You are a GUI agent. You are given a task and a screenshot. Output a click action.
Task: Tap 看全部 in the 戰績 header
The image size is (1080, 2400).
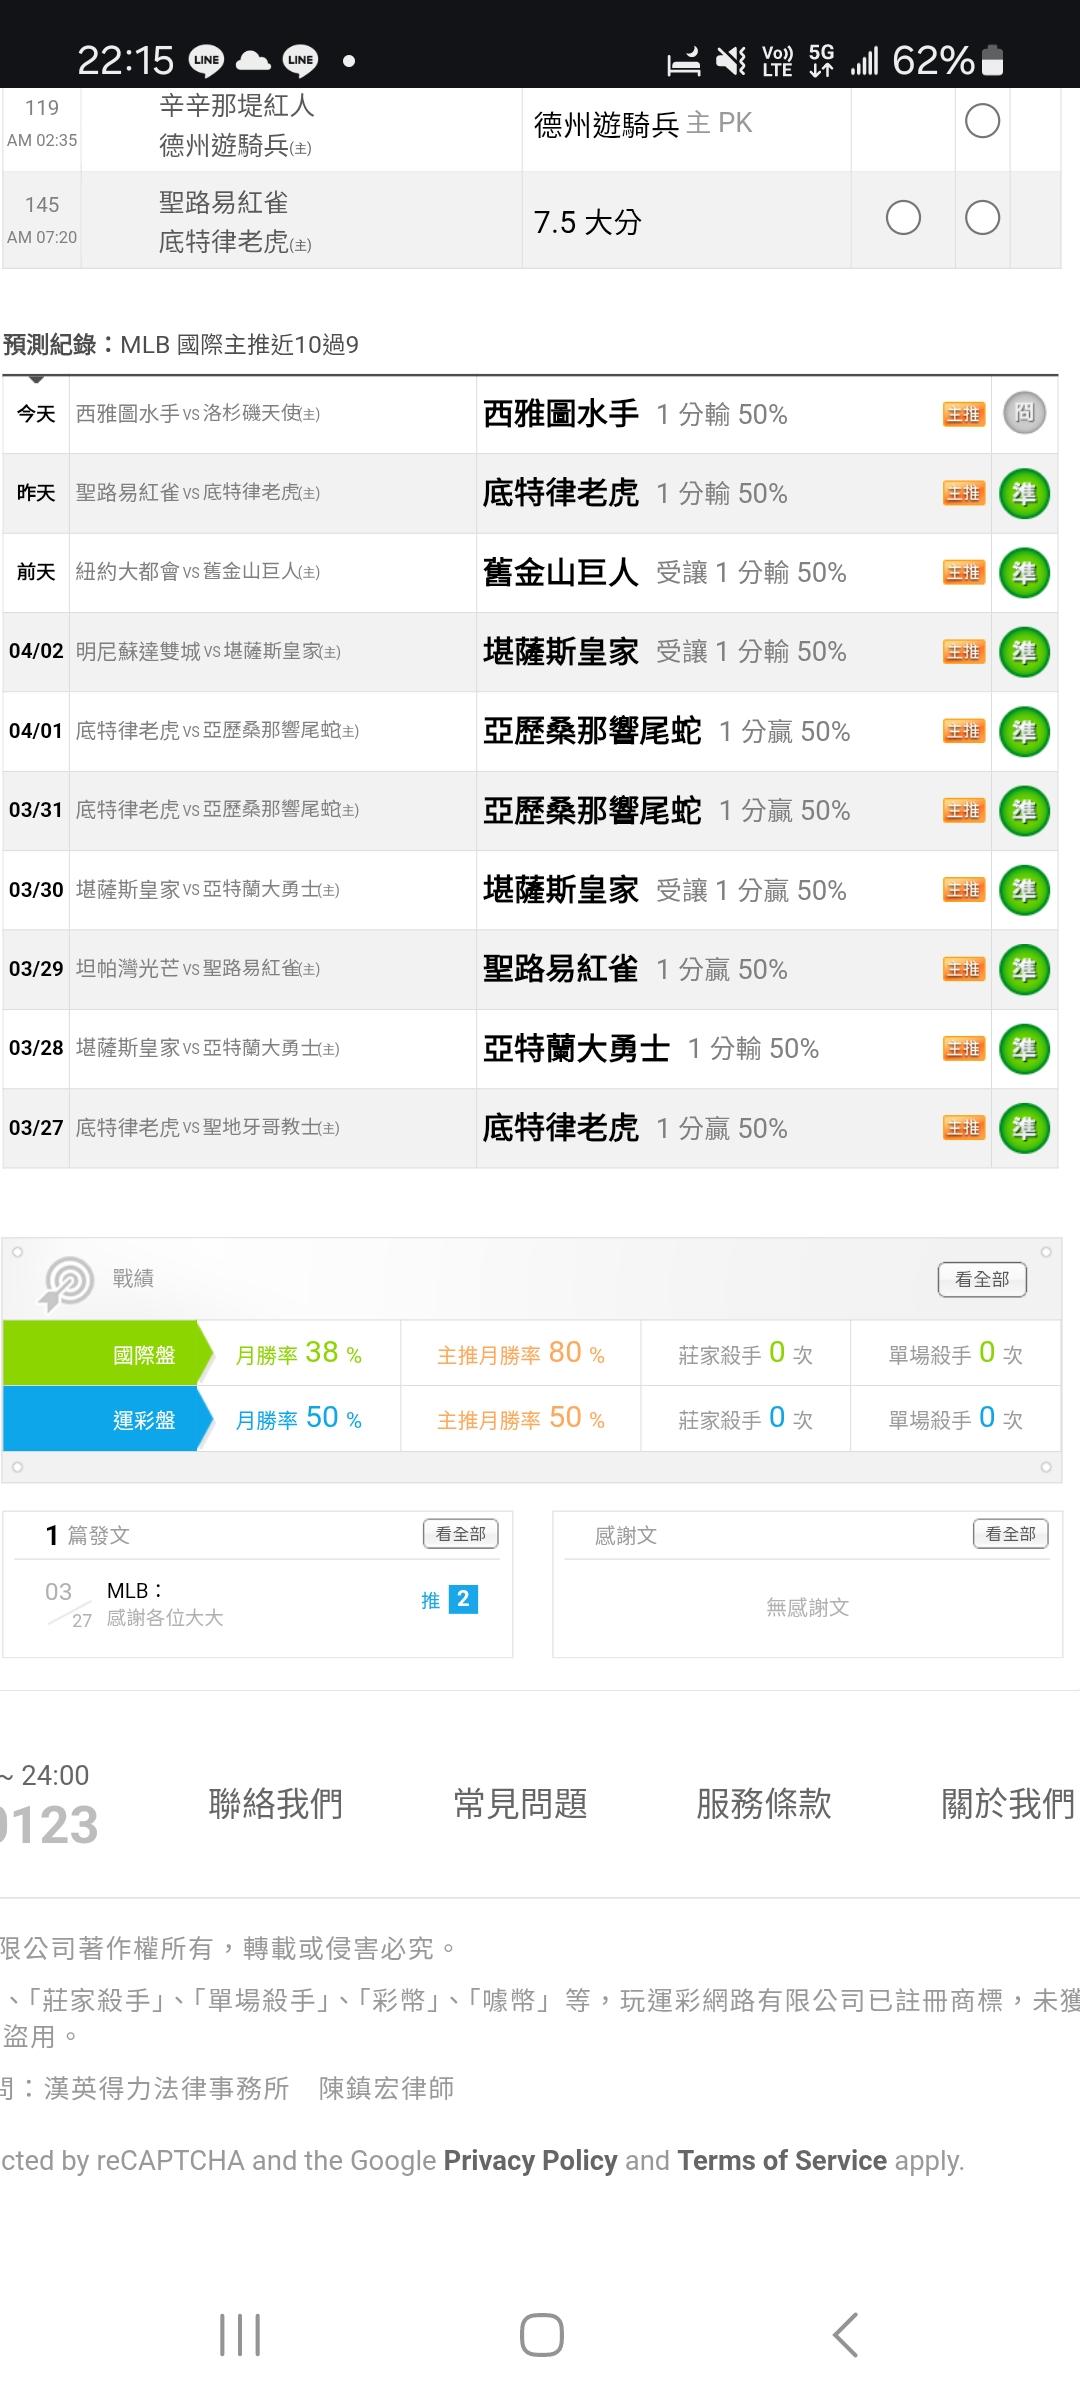click(x=982, y=1279)
